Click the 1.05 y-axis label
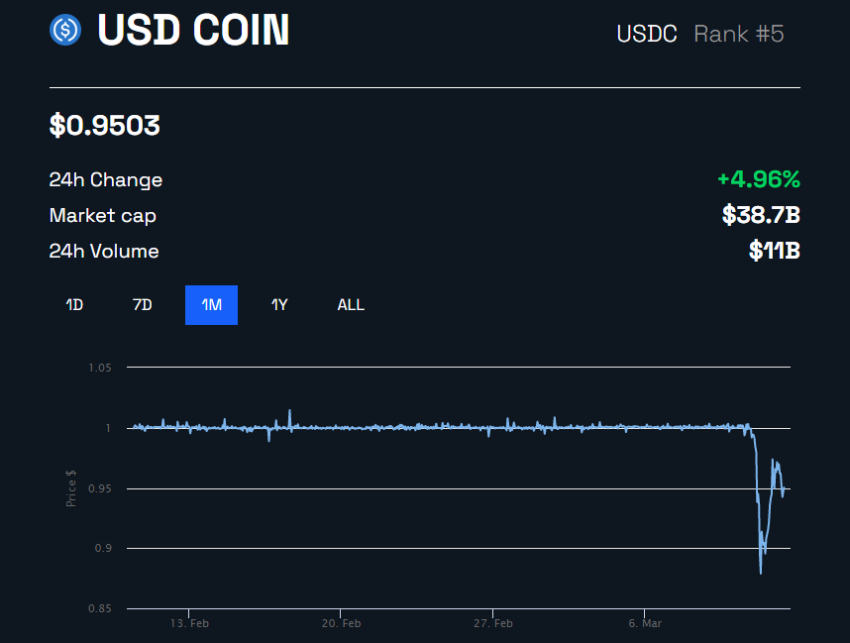The width and height of the screenshot is (850, 643). [x=100, y=368]
